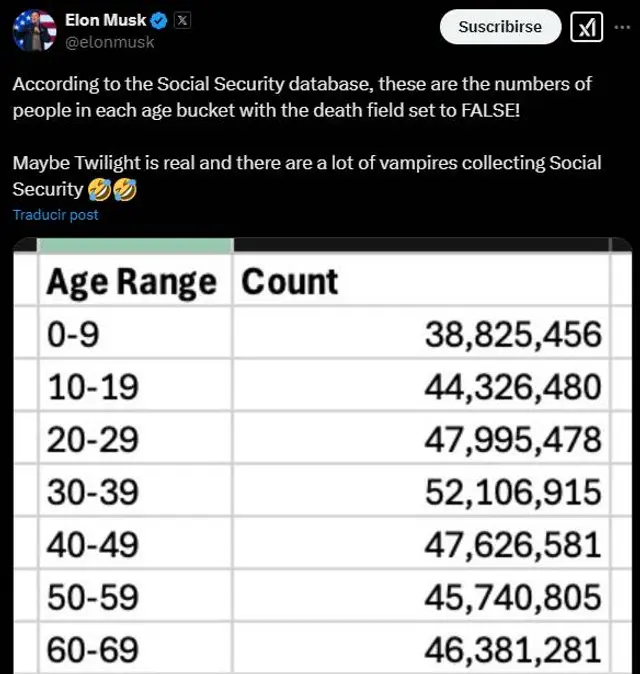The height and width of the screenshot is (674, 640).
Task: Open the Grok icon next to Suscribirse
Action: [x=586, y=28]
